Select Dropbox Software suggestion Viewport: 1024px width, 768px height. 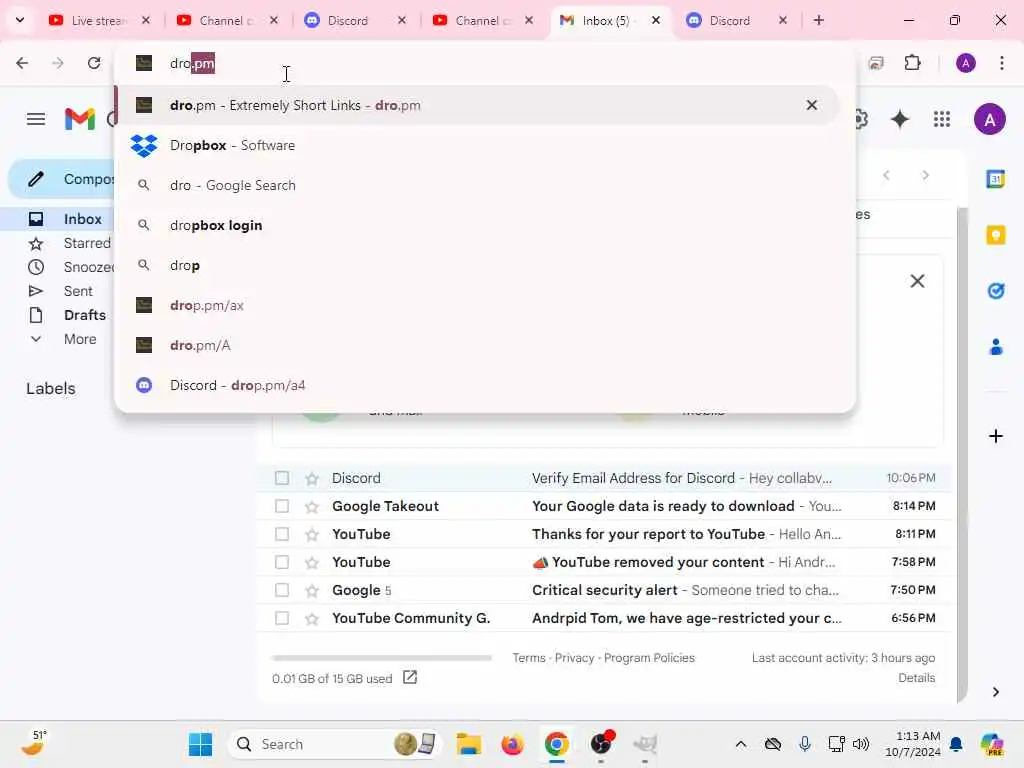(477, 145)
